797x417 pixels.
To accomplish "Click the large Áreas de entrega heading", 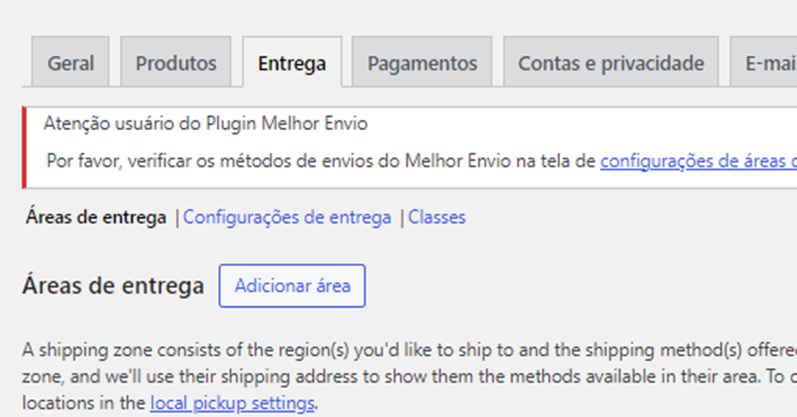I will click(113, 286).
